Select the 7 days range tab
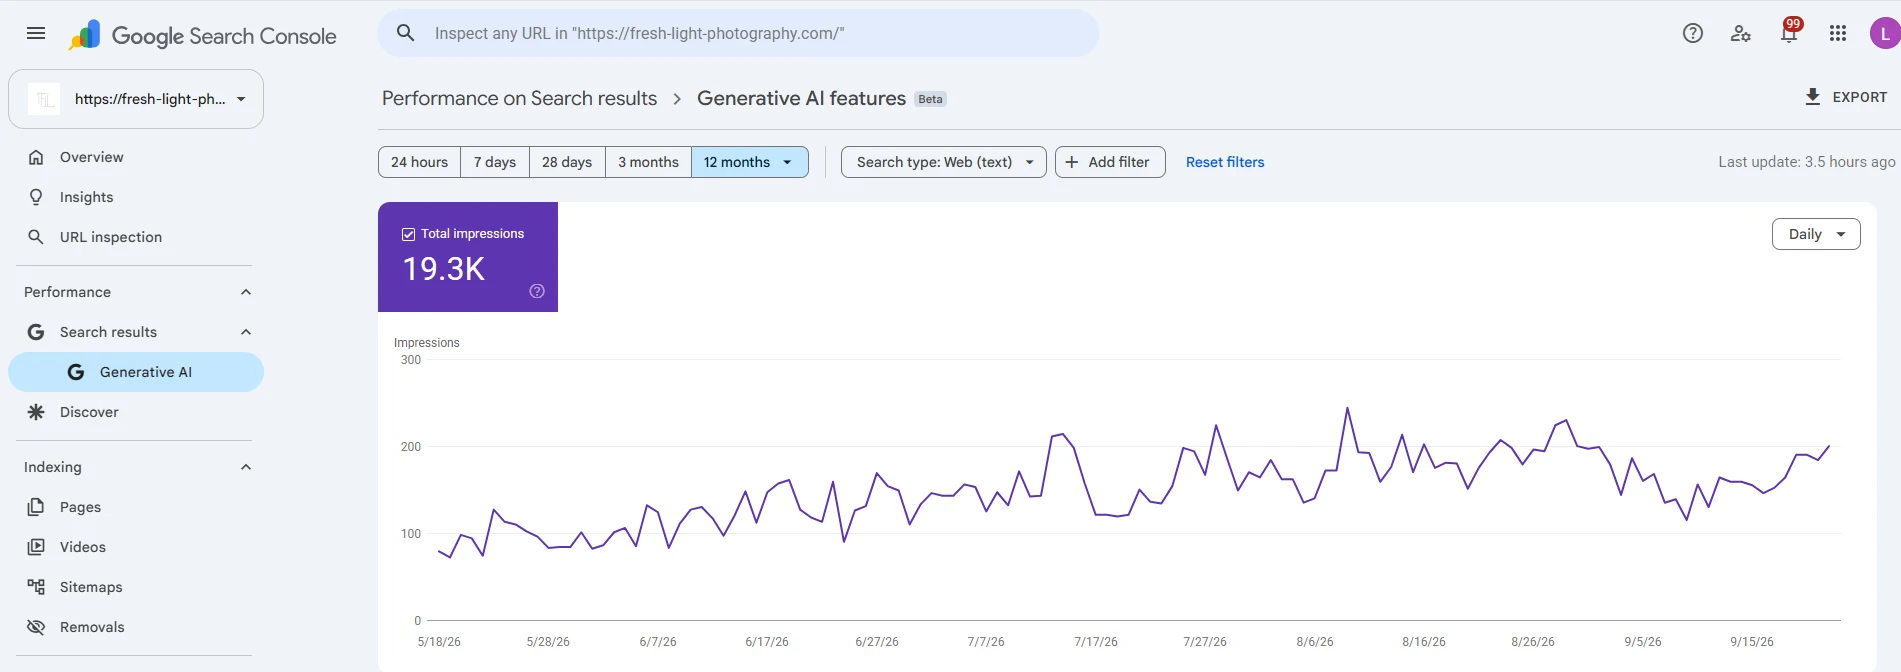 [495, 162]
